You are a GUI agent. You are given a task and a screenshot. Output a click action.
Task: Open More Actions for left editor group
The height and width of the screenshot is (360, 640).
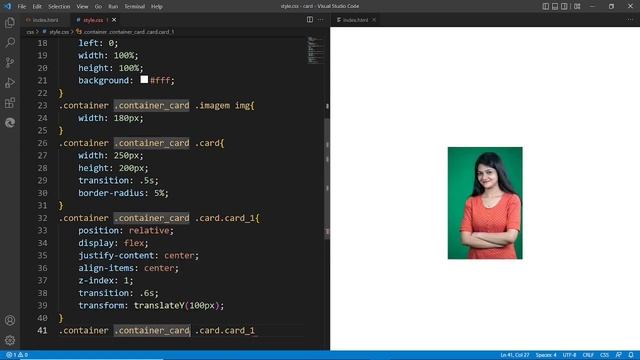321,20
